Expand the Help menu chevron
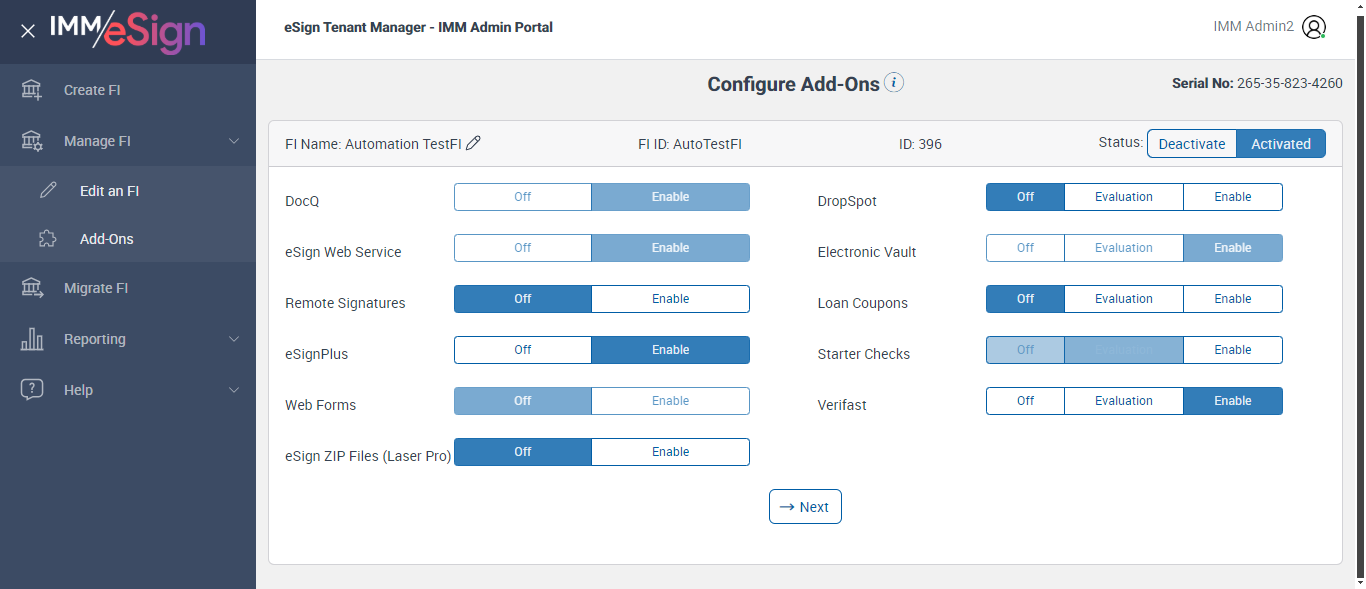 point(234,390)
